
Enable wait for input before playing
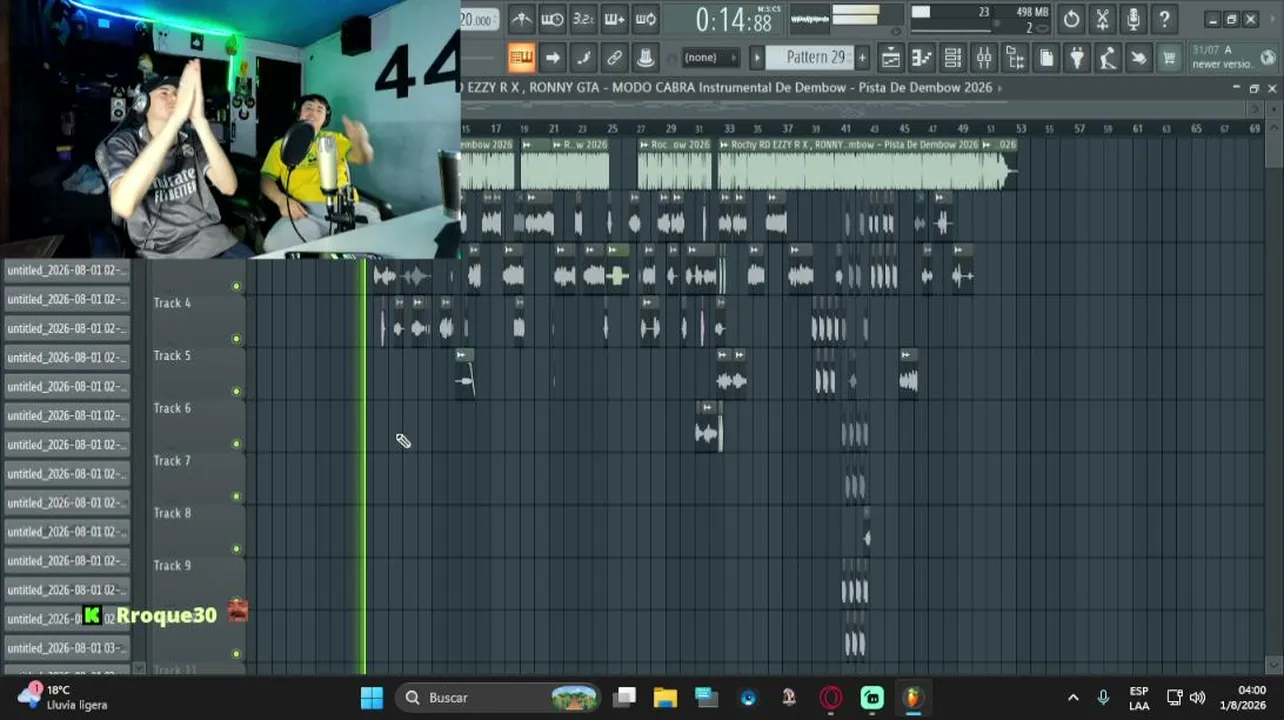coord(552,19)
